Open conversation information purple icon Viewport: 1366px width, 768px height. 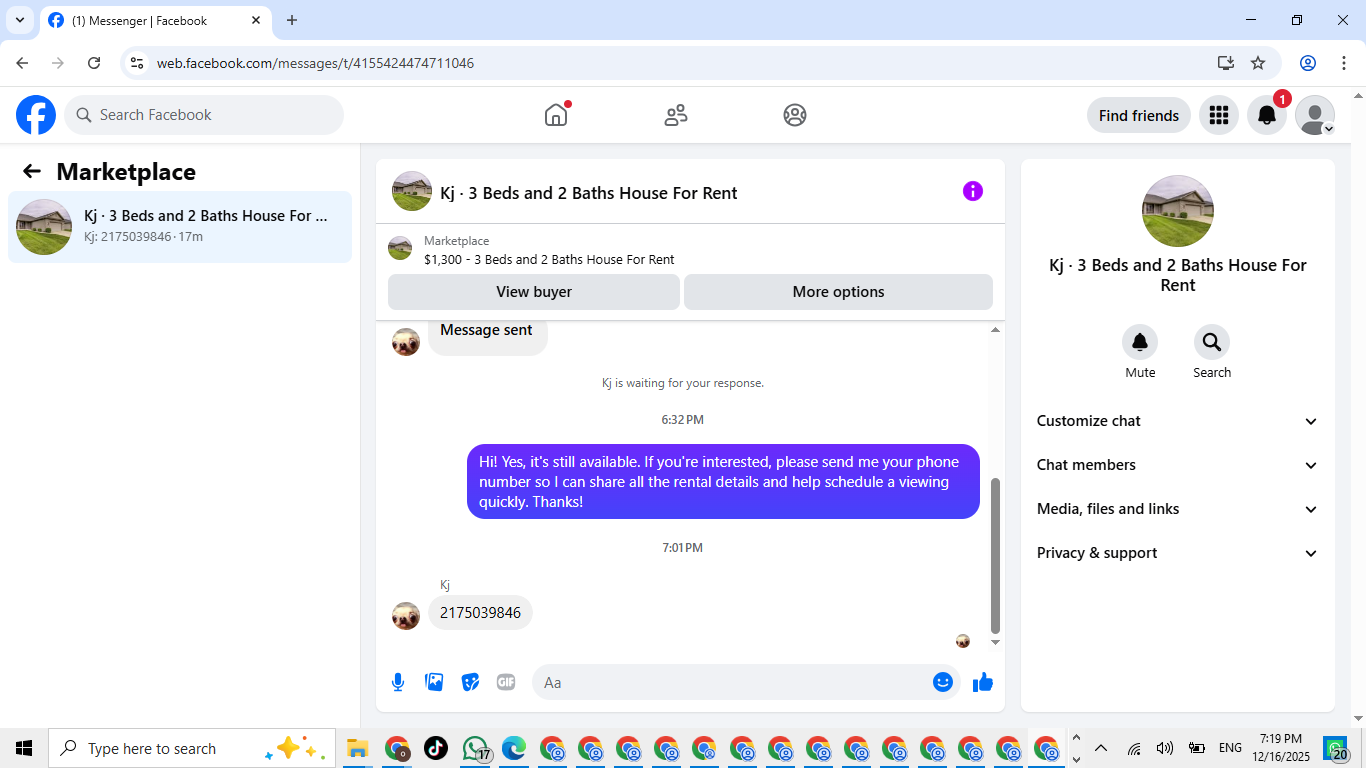pyautogui.click(x=973, y=191)
